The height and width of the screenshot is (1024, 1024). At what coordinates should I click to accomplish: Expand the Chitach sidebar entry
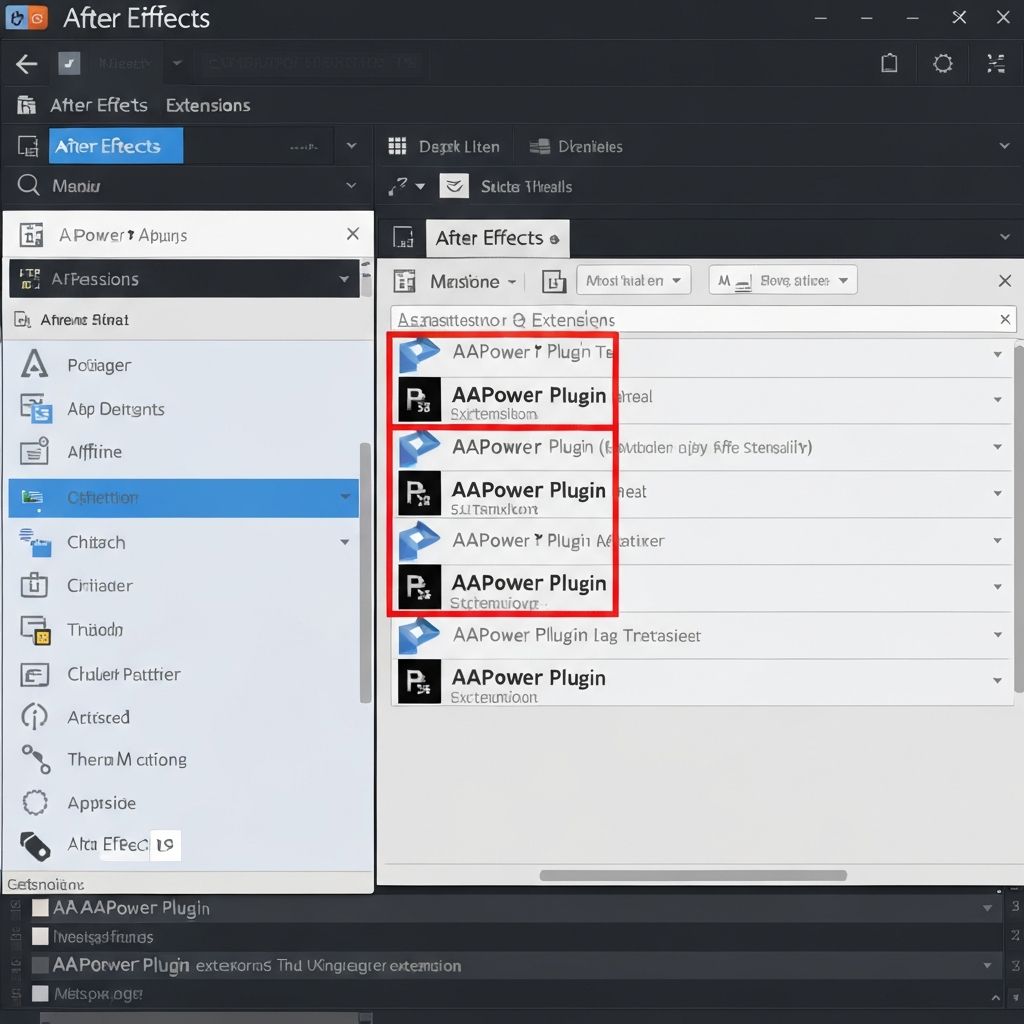coord(345,542)
